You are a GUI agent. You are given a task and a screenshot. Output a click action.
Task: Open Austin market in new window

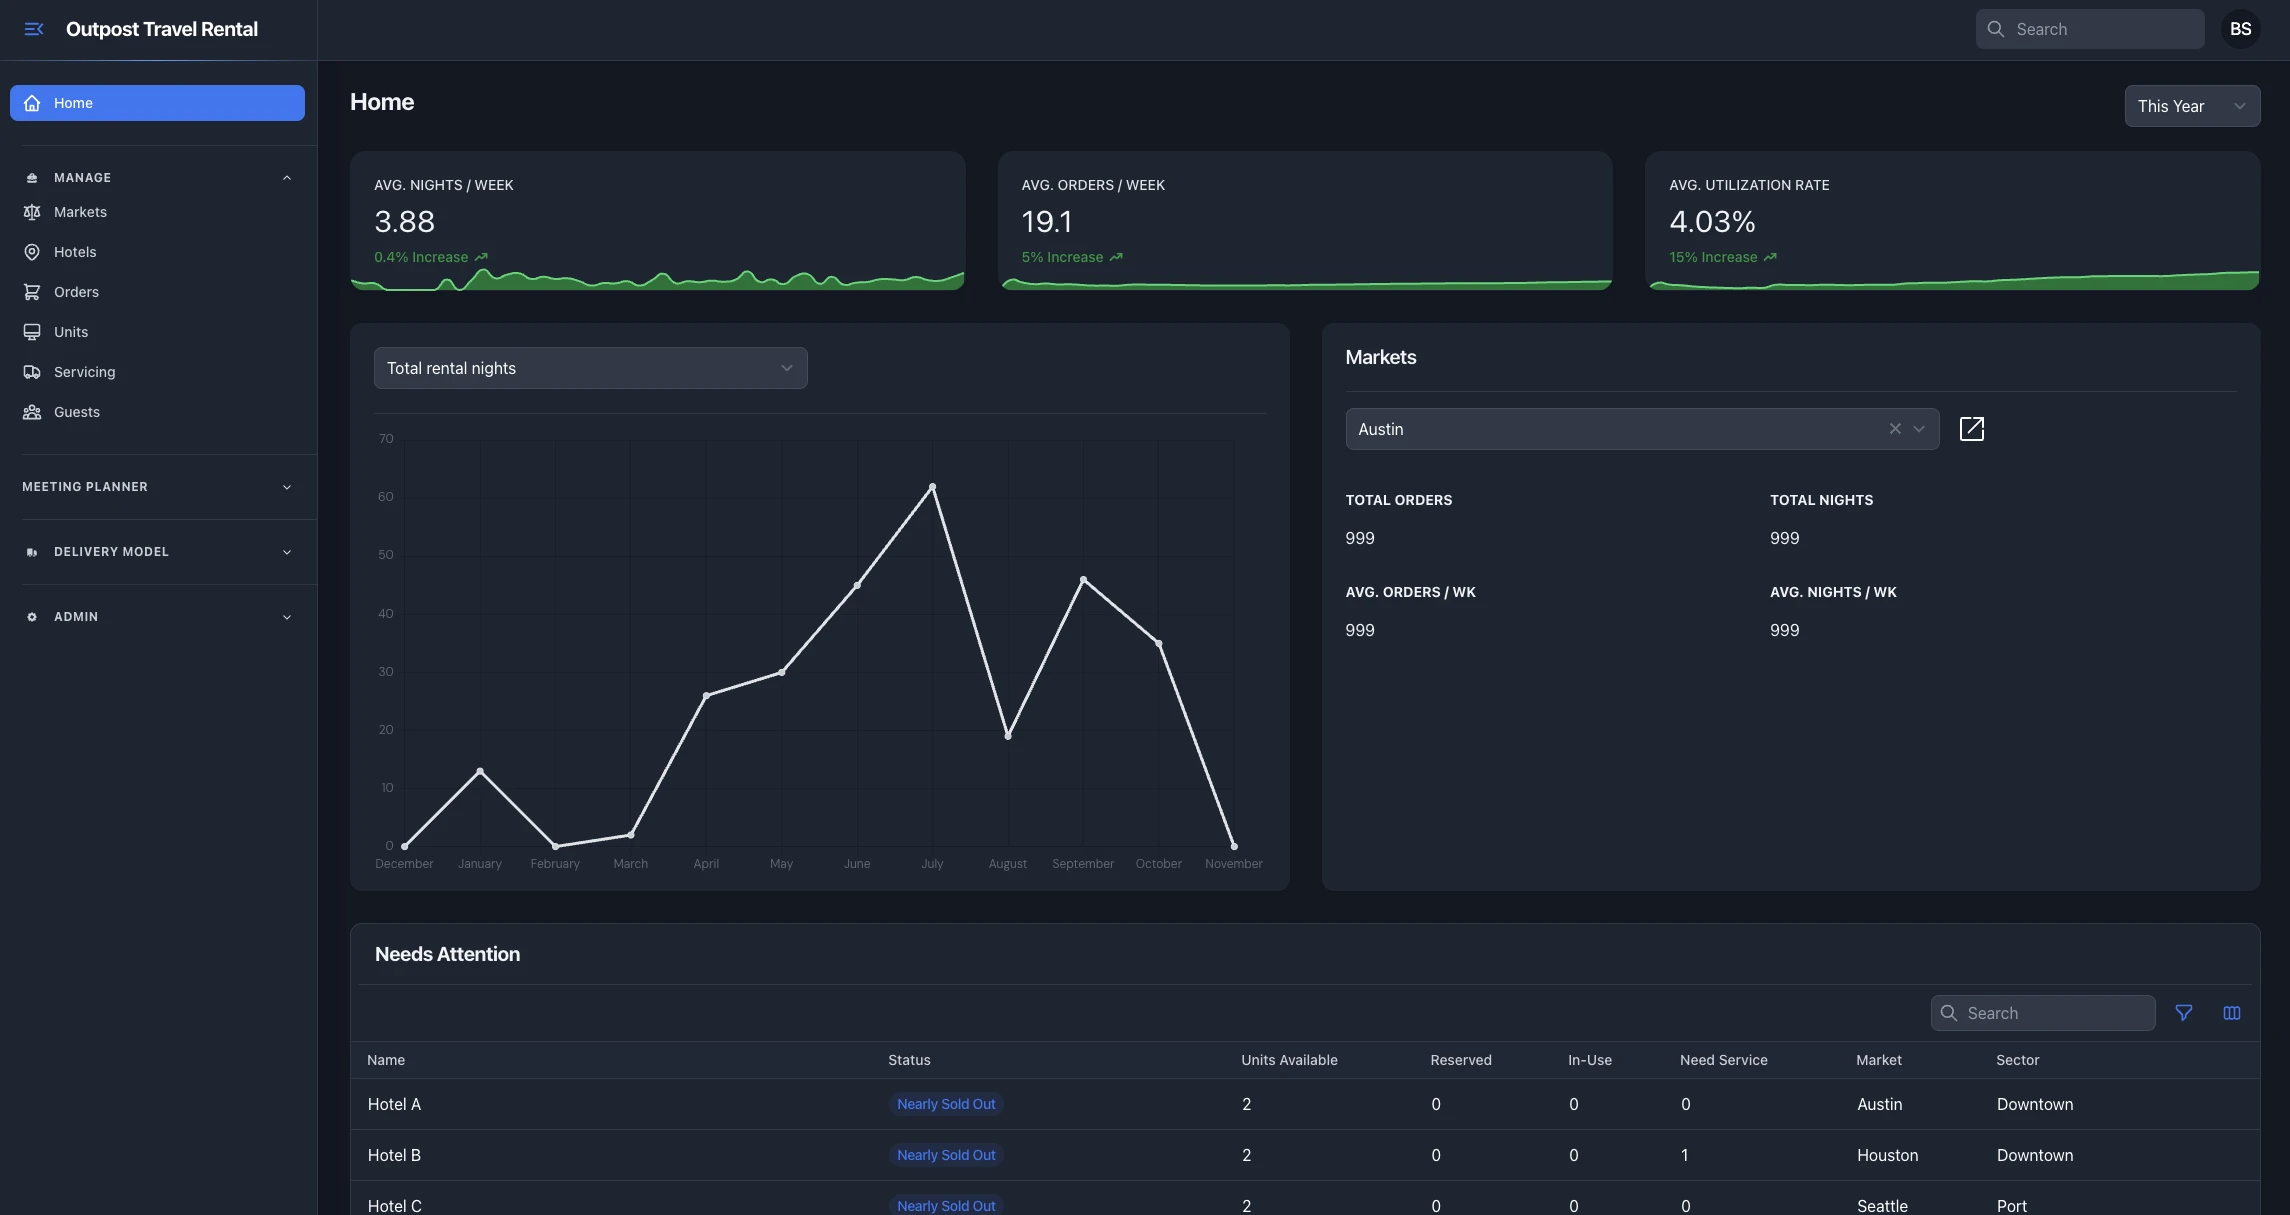click(x=1971, y=429)
